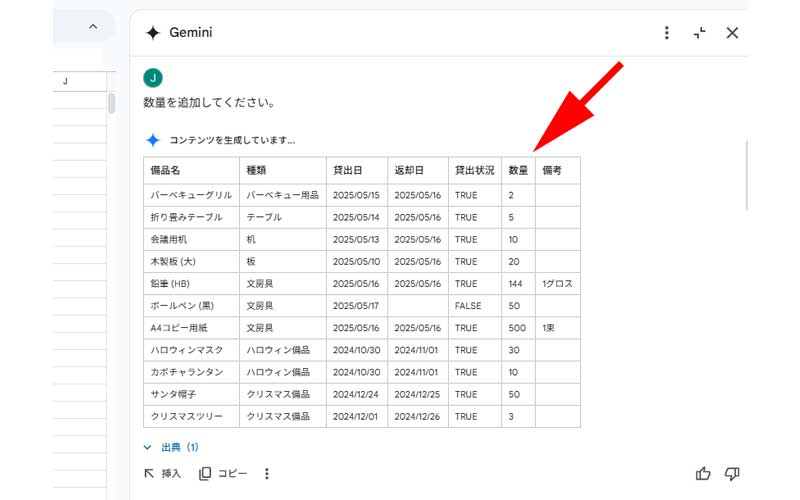Insert the generated table into the sheet
800x500 pixels.
click(x=163, y=473)
